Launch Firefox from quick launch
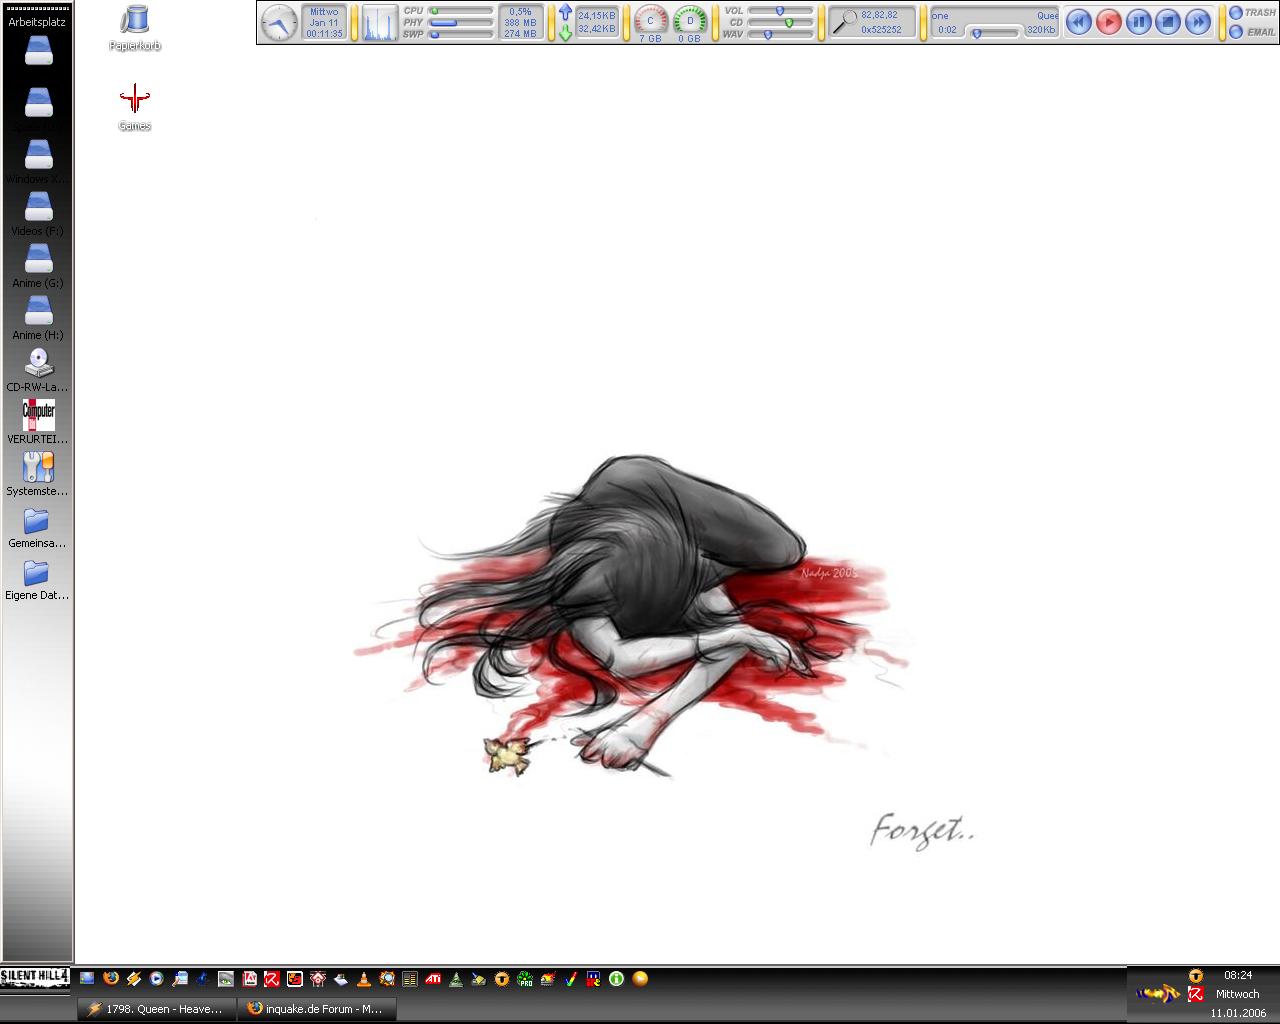The height and width of the screenshot is (1024, 1280). (x=110, y=979)
